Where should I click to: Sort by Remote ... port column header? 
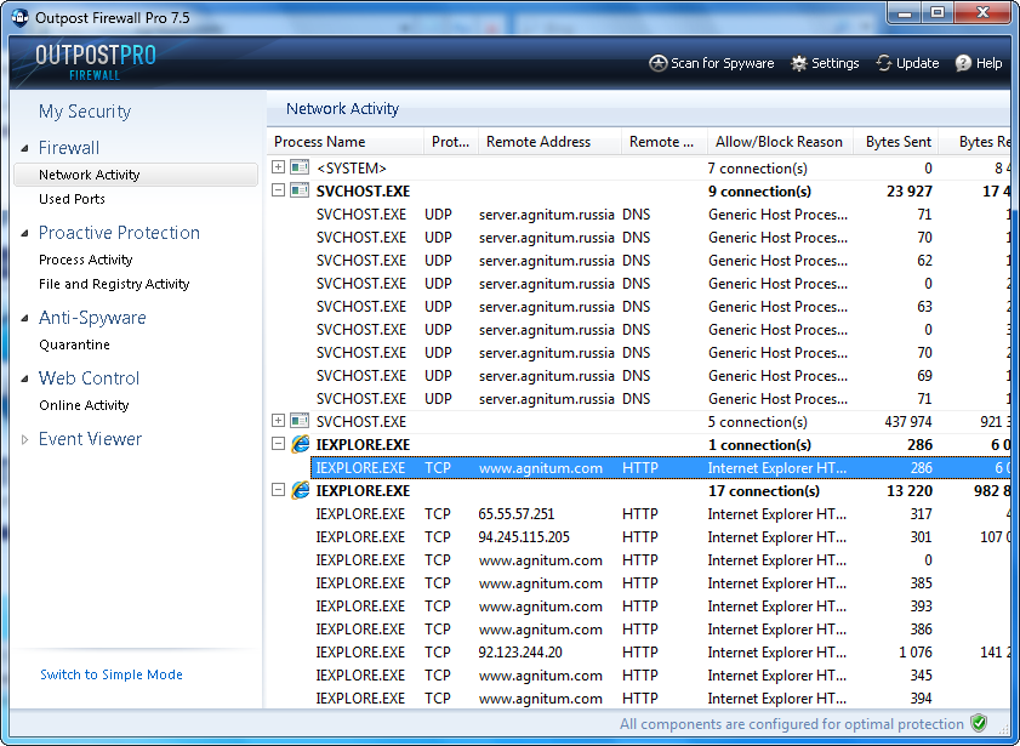tap(664, 142)
